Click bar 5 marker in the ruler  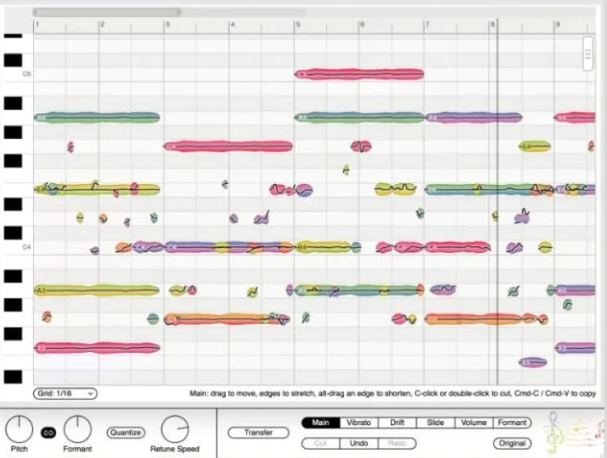[x=297, y=24]
